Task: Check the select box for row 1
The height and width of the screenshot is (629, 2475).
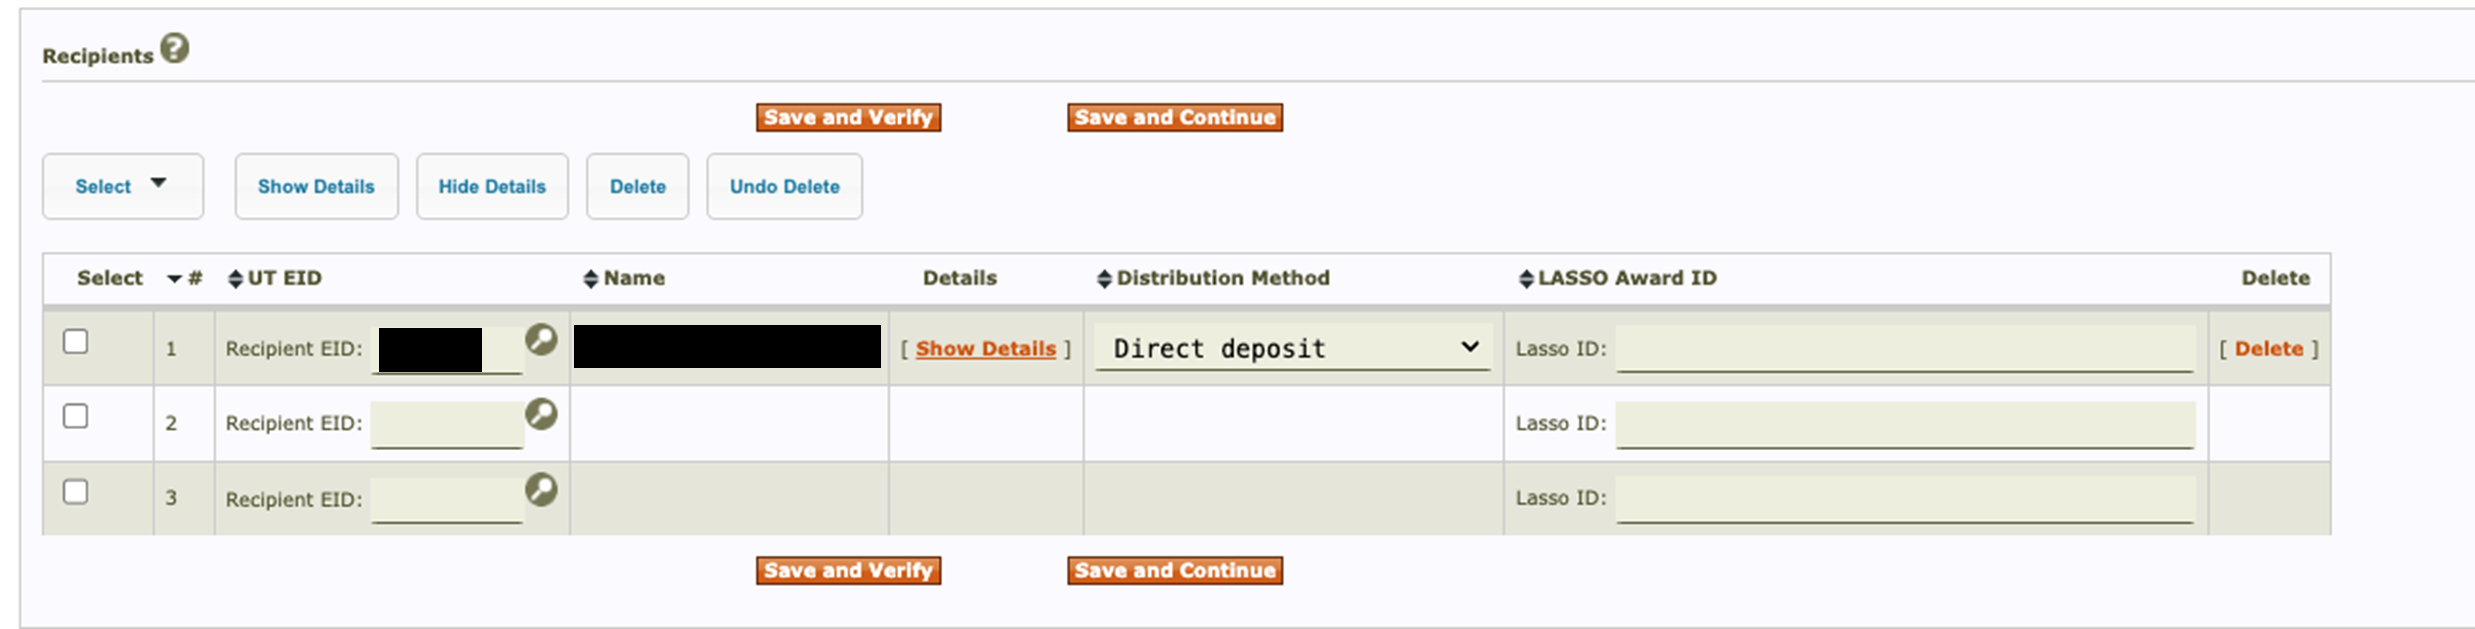Action: (x=76, y=342)
